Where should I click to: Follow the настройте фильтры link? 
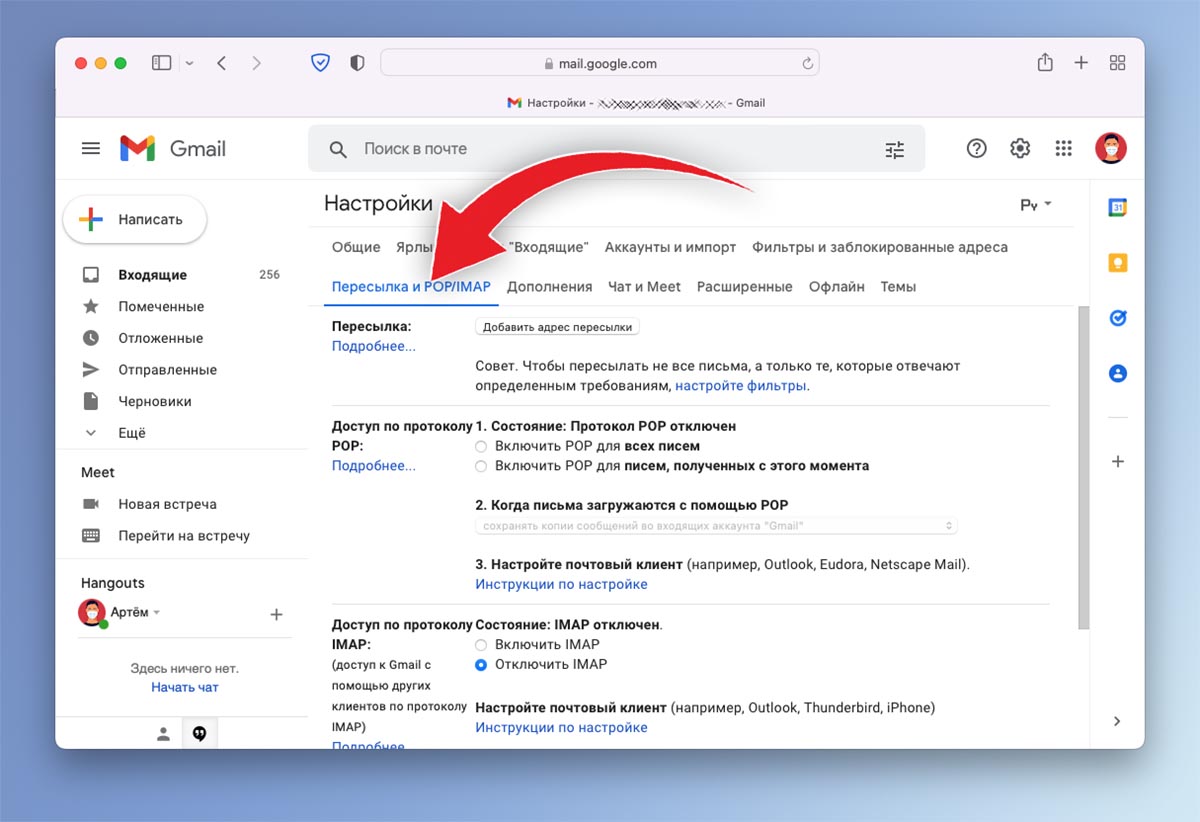pyautogui.click(x=742, y=385)
